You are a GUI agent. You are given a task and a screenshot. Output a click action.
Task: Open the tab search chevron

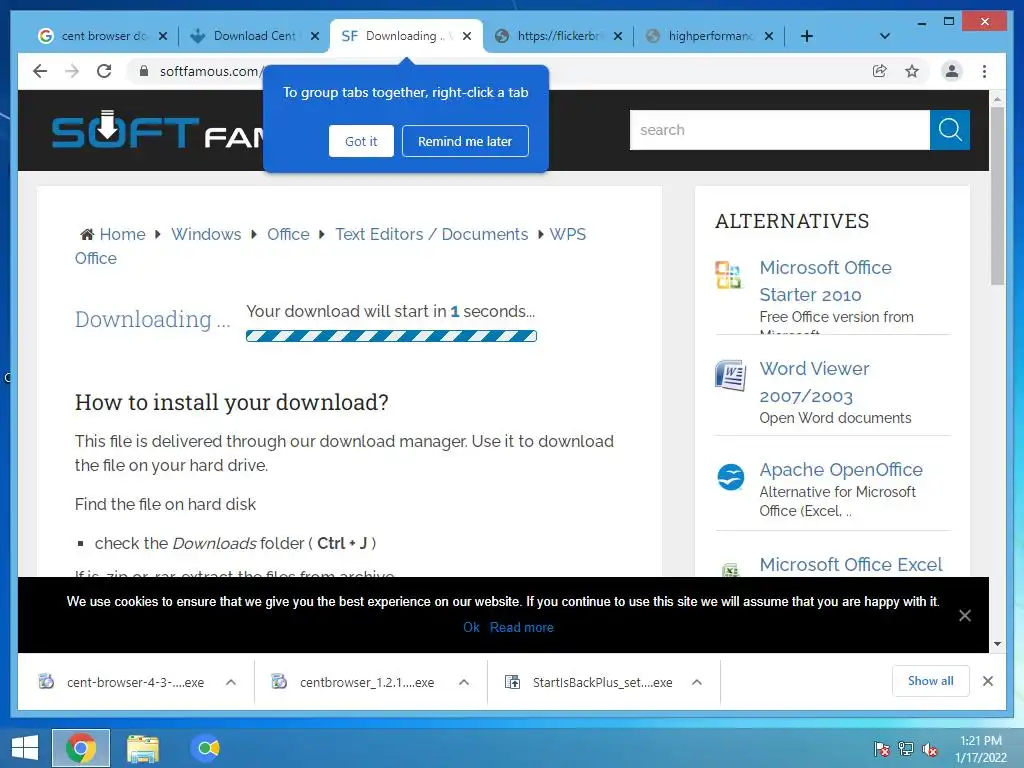pos(884,36)
